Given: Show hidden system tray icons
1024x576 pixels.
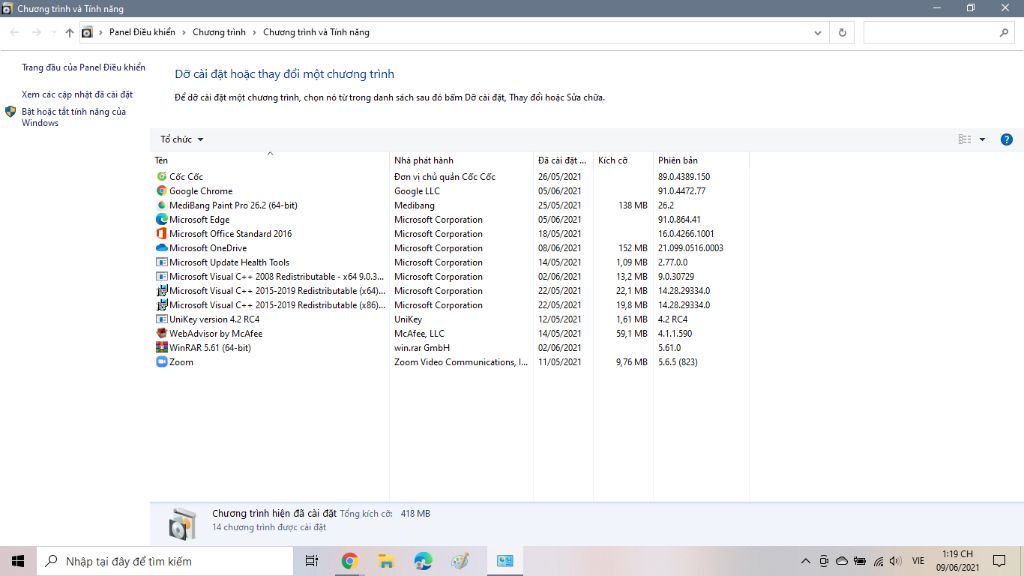Looking at the screenshot, I should [805, 561].
